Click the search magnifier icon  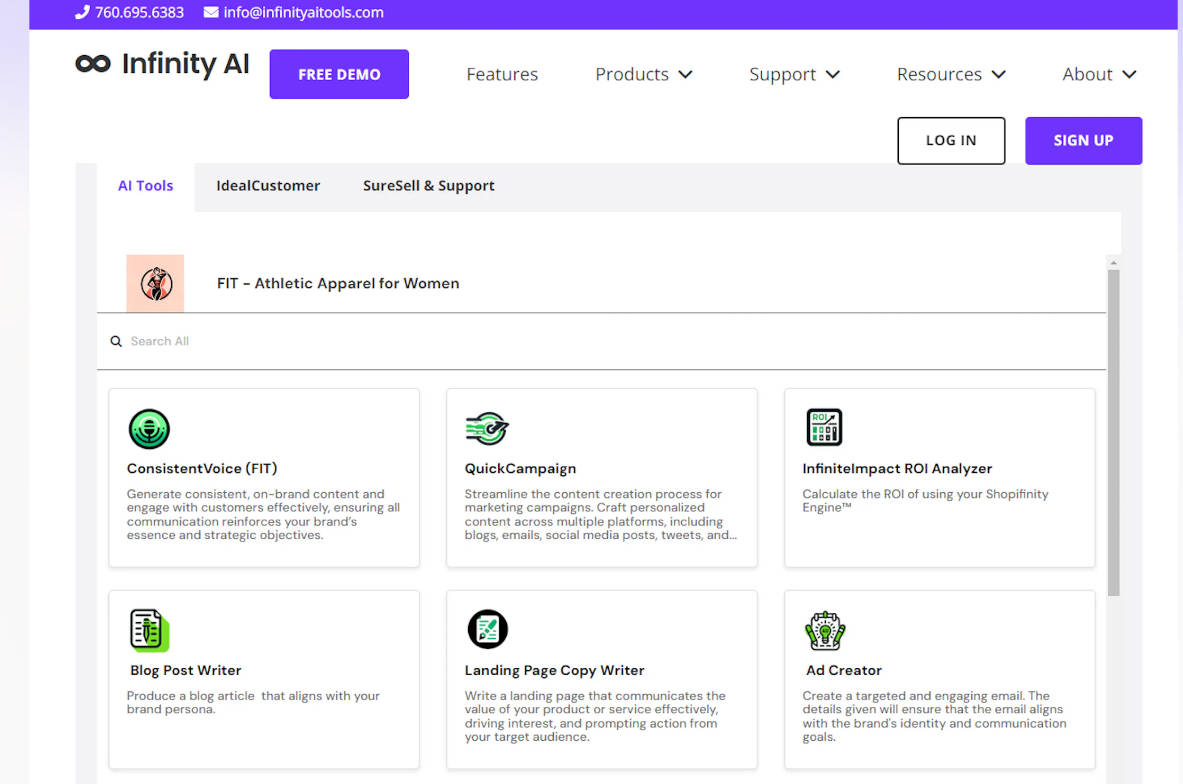pyautogui.click(x=116, y=341)
